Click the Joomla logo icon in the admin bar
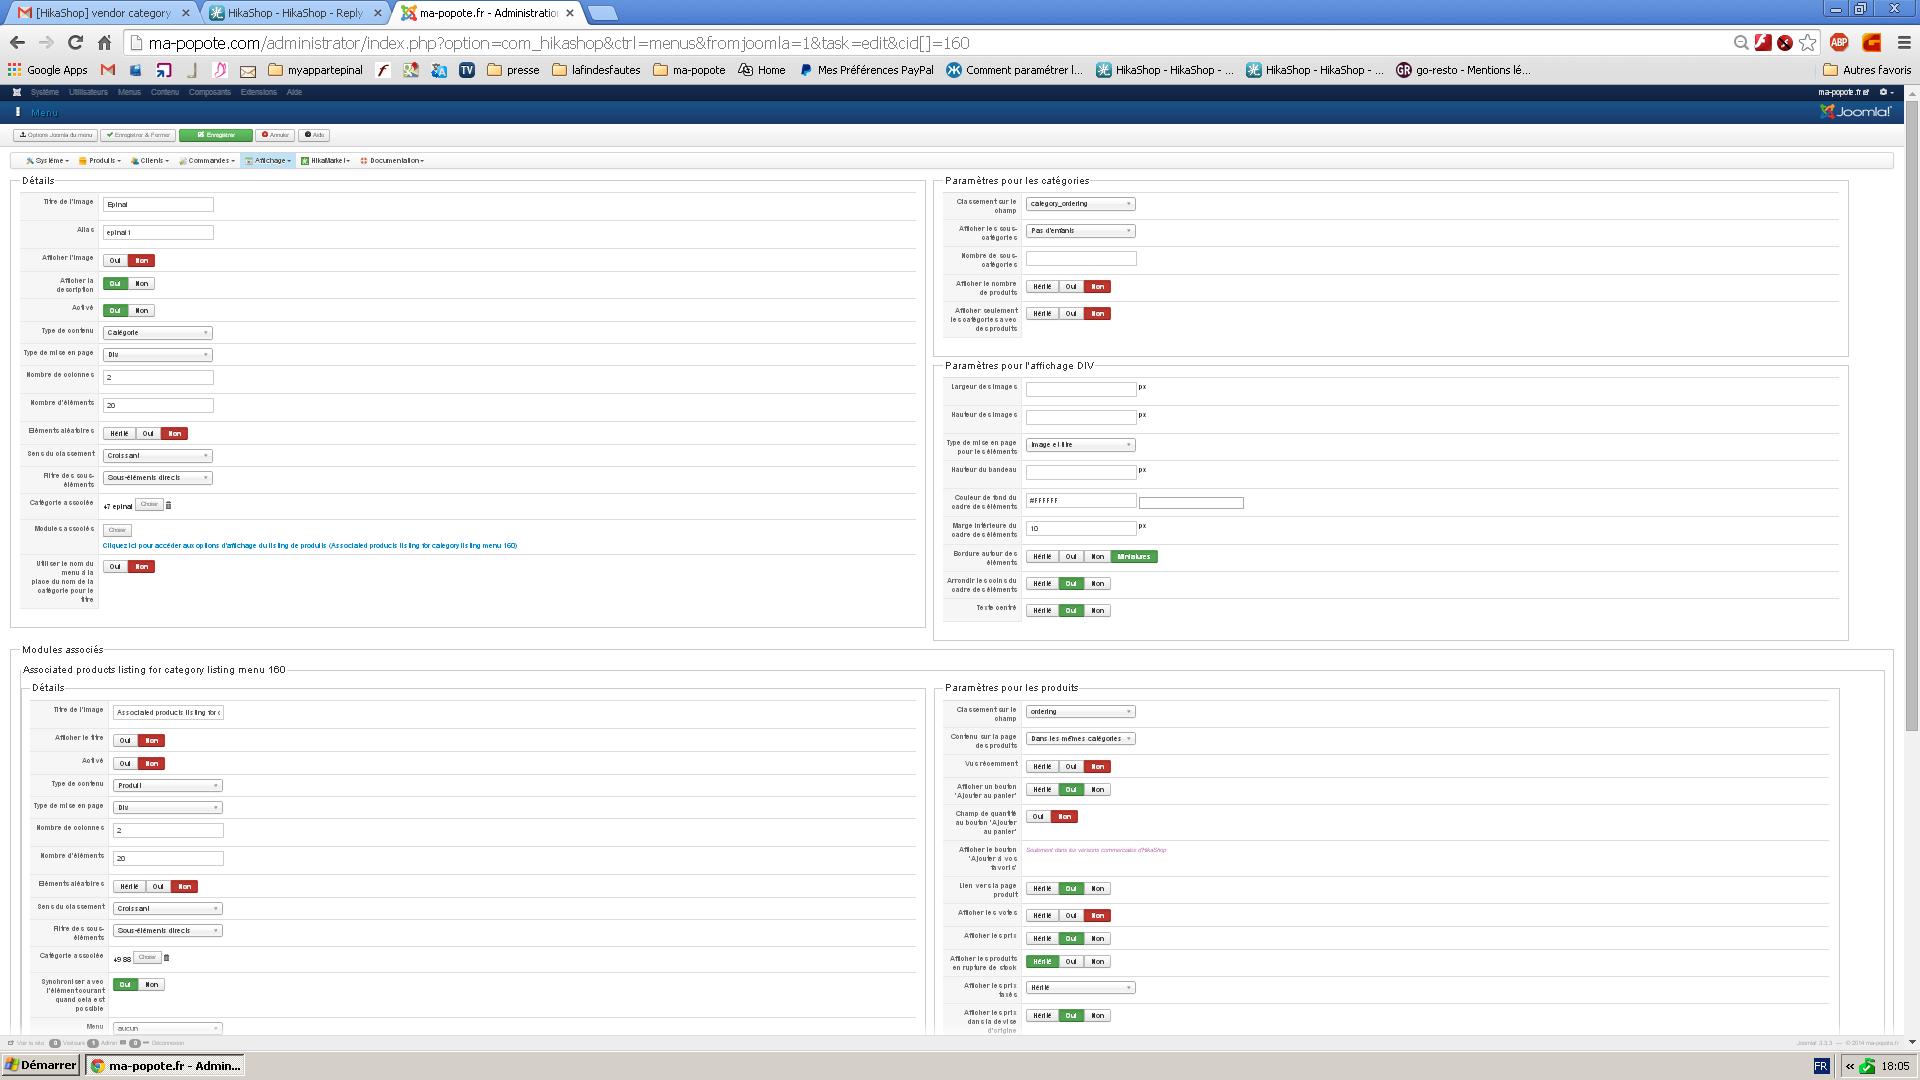This screenshot has width=1920, height=1080. click(x=17, y=92)
